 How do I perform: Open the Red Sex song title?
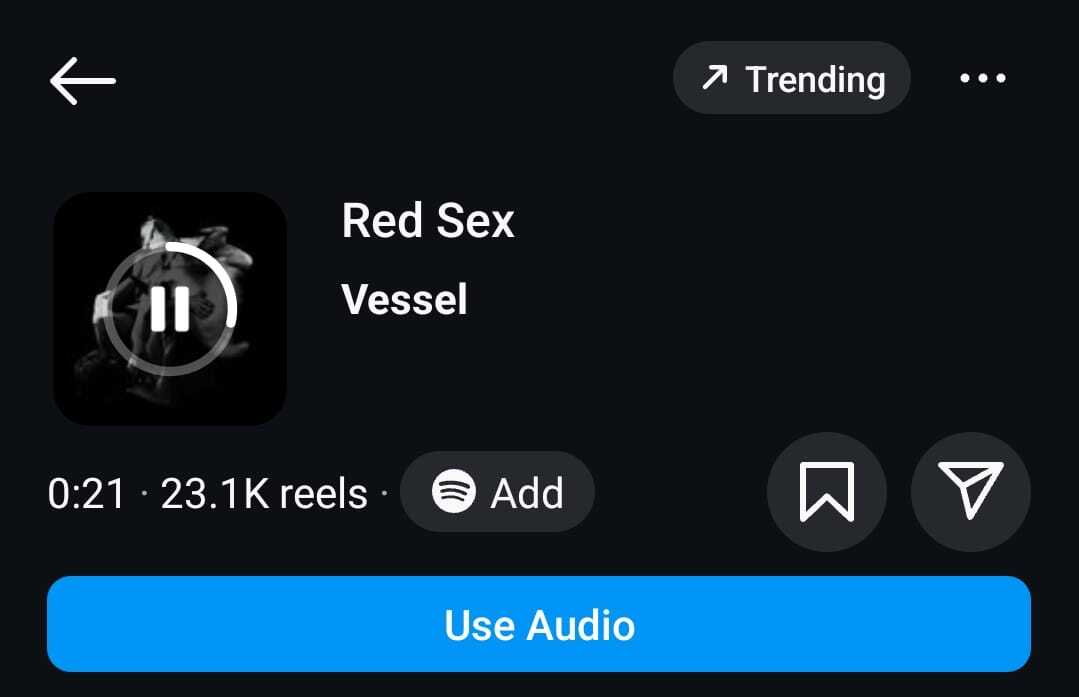click(x=428, y=221)
